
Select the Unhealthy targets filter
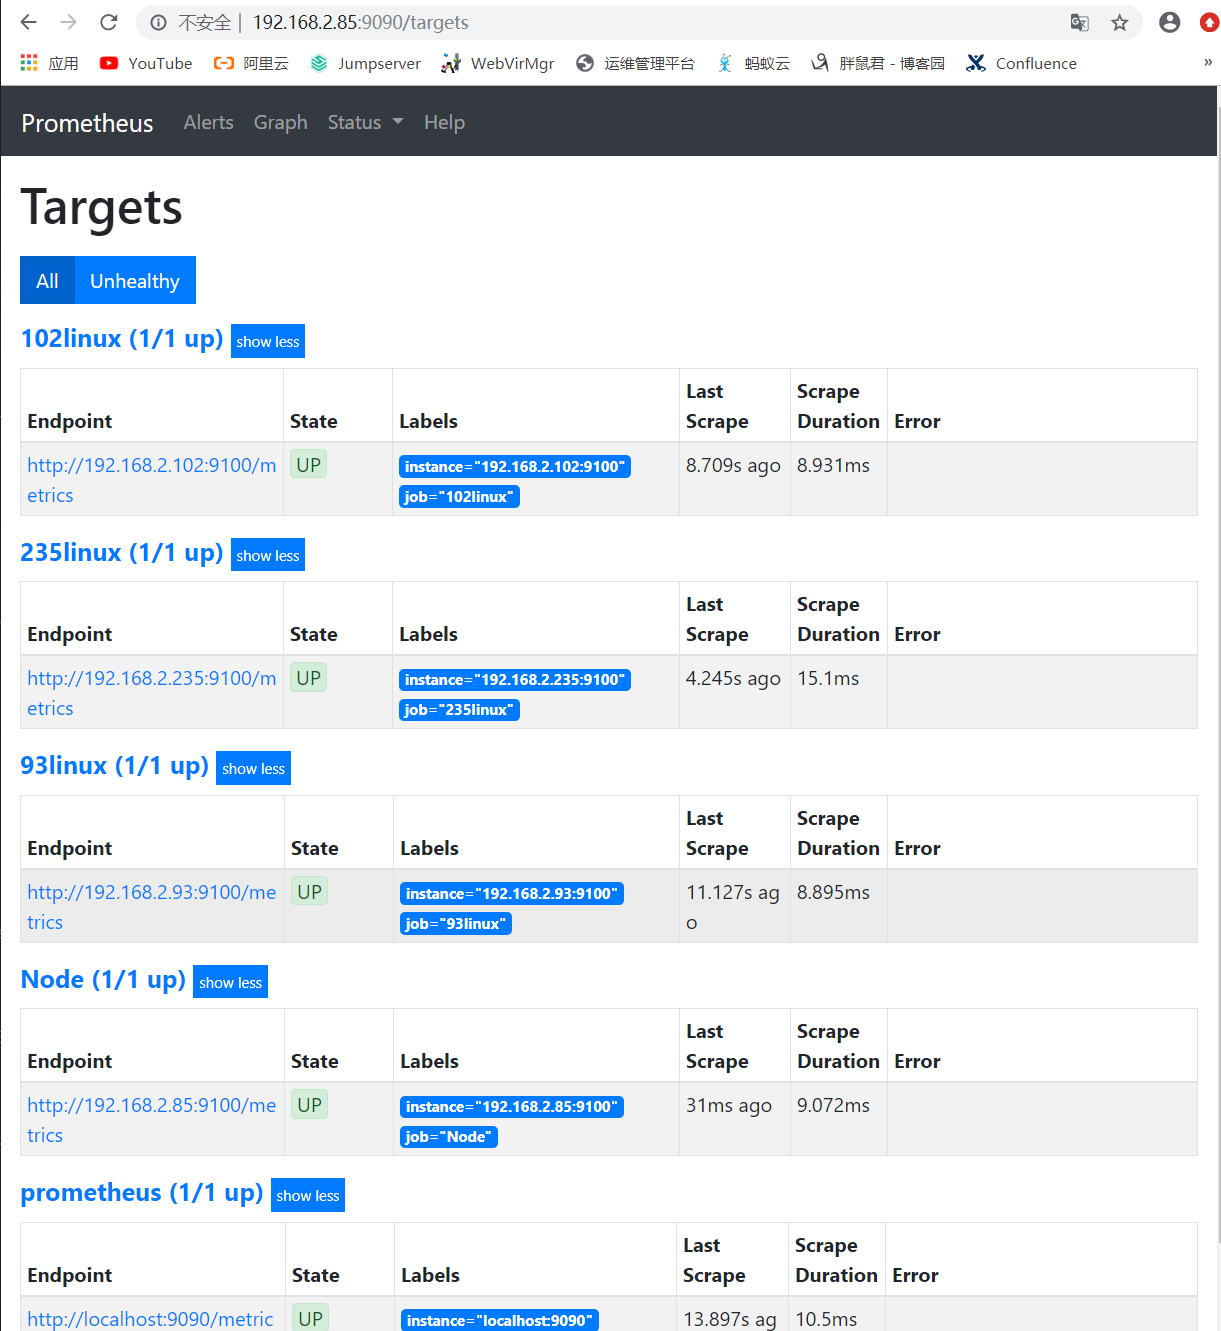coord(135,280)
